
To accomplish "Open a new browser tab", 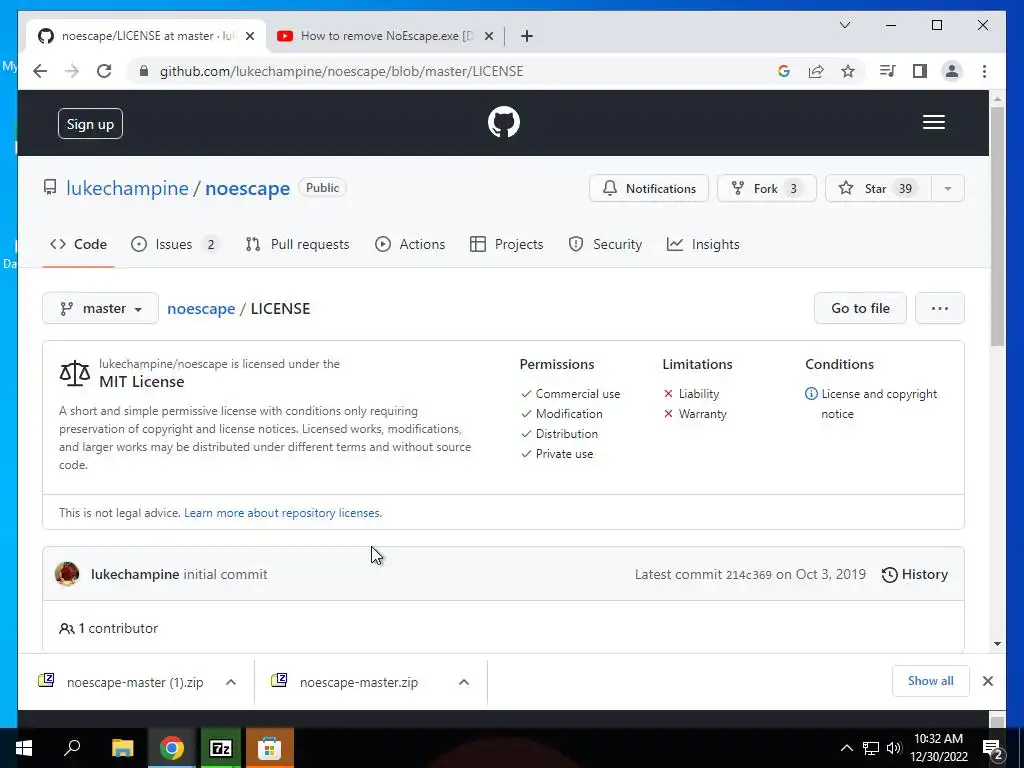I will [x=527, y=36].
